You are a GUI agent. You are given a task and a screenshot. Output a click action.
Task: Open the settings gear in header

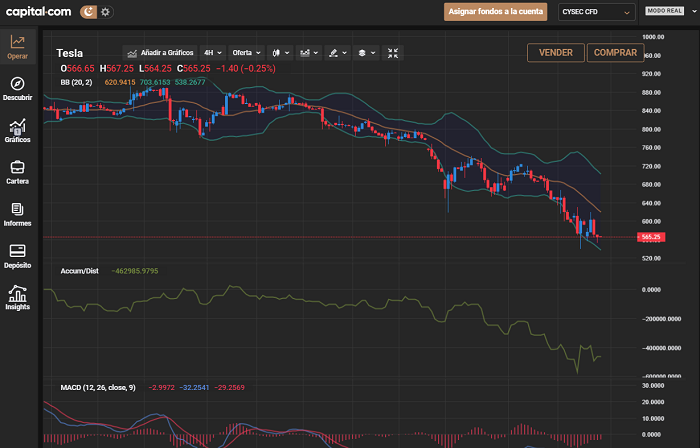click(105, 12)
